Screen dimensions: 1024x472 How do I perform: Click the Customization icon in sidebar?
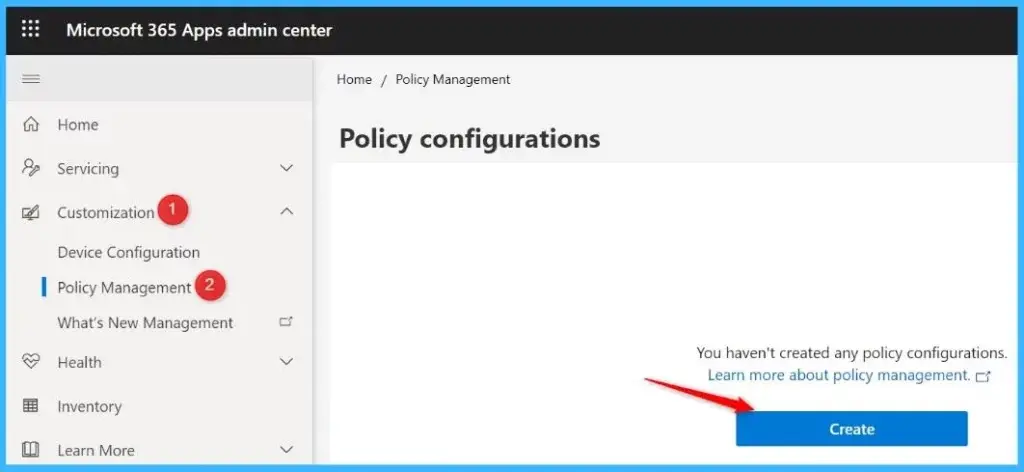31,213
